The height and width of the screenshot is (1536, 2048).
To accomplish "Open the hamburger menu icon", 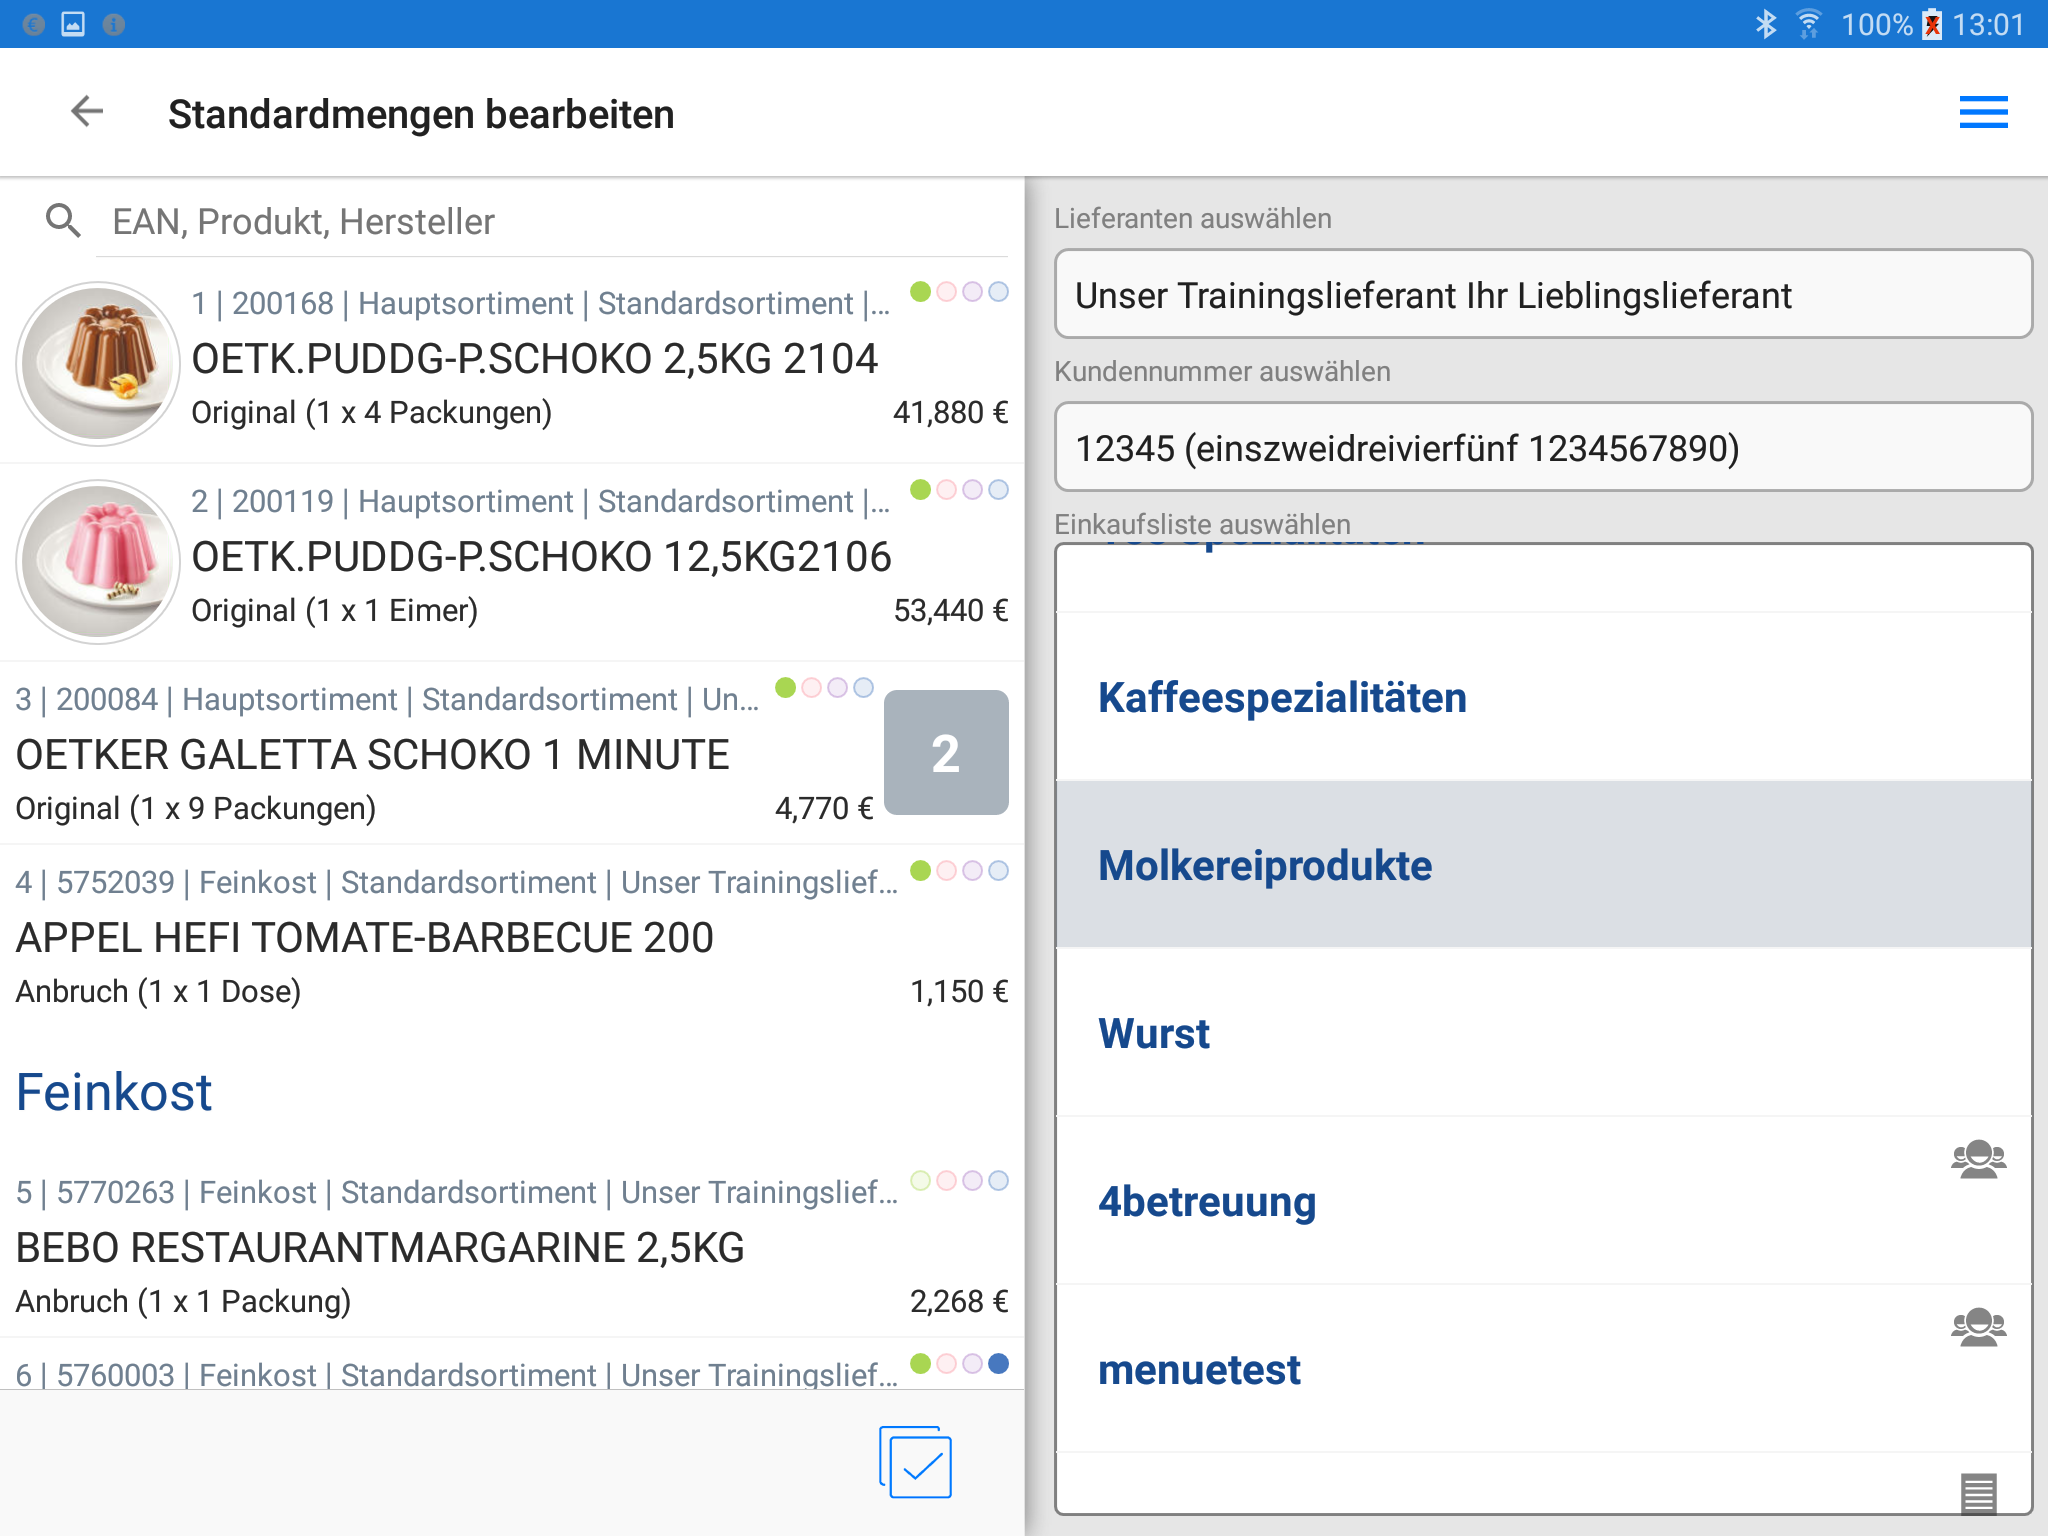I will pyautogui.click(x=1983, y=113).
